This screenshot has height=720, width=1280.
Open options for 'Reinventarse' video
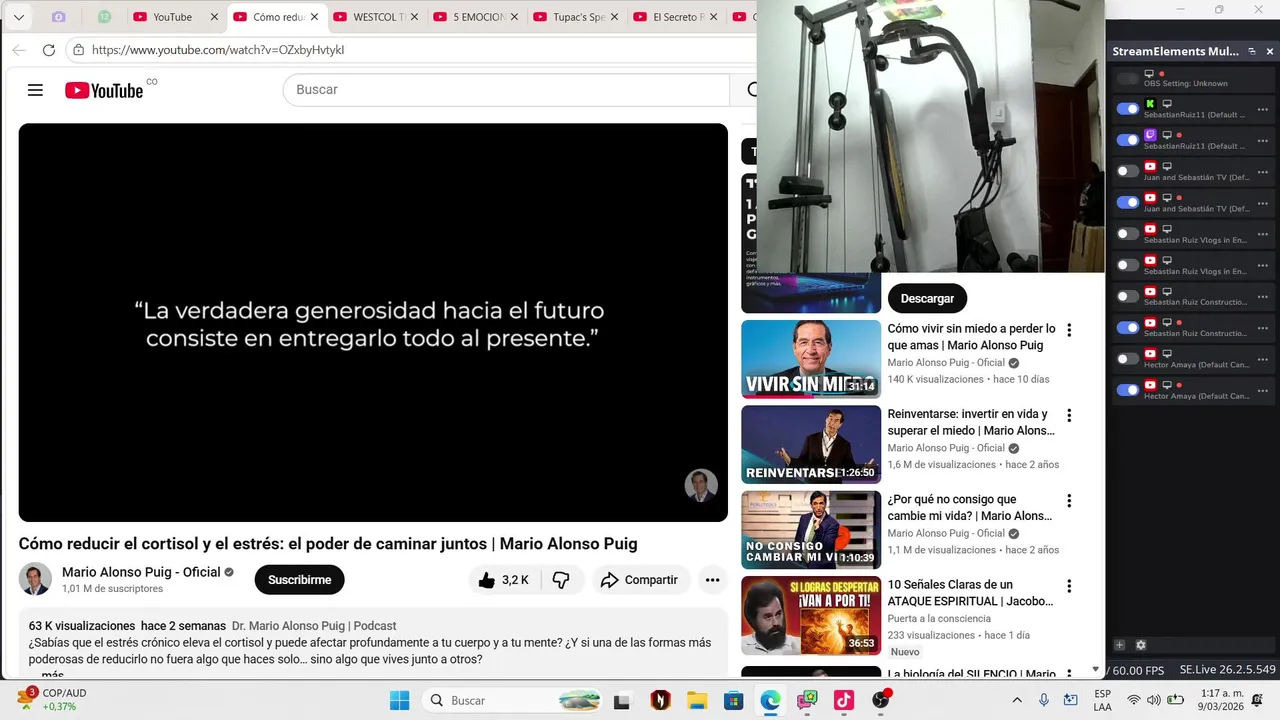1069,415
